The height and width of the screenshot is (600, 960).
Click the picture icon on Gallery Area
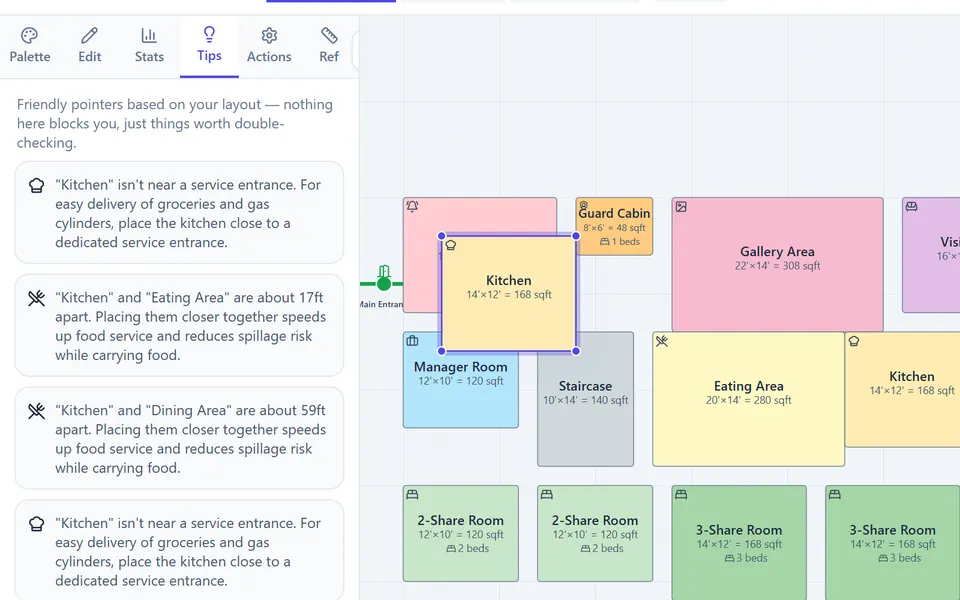tap(681, 207)
